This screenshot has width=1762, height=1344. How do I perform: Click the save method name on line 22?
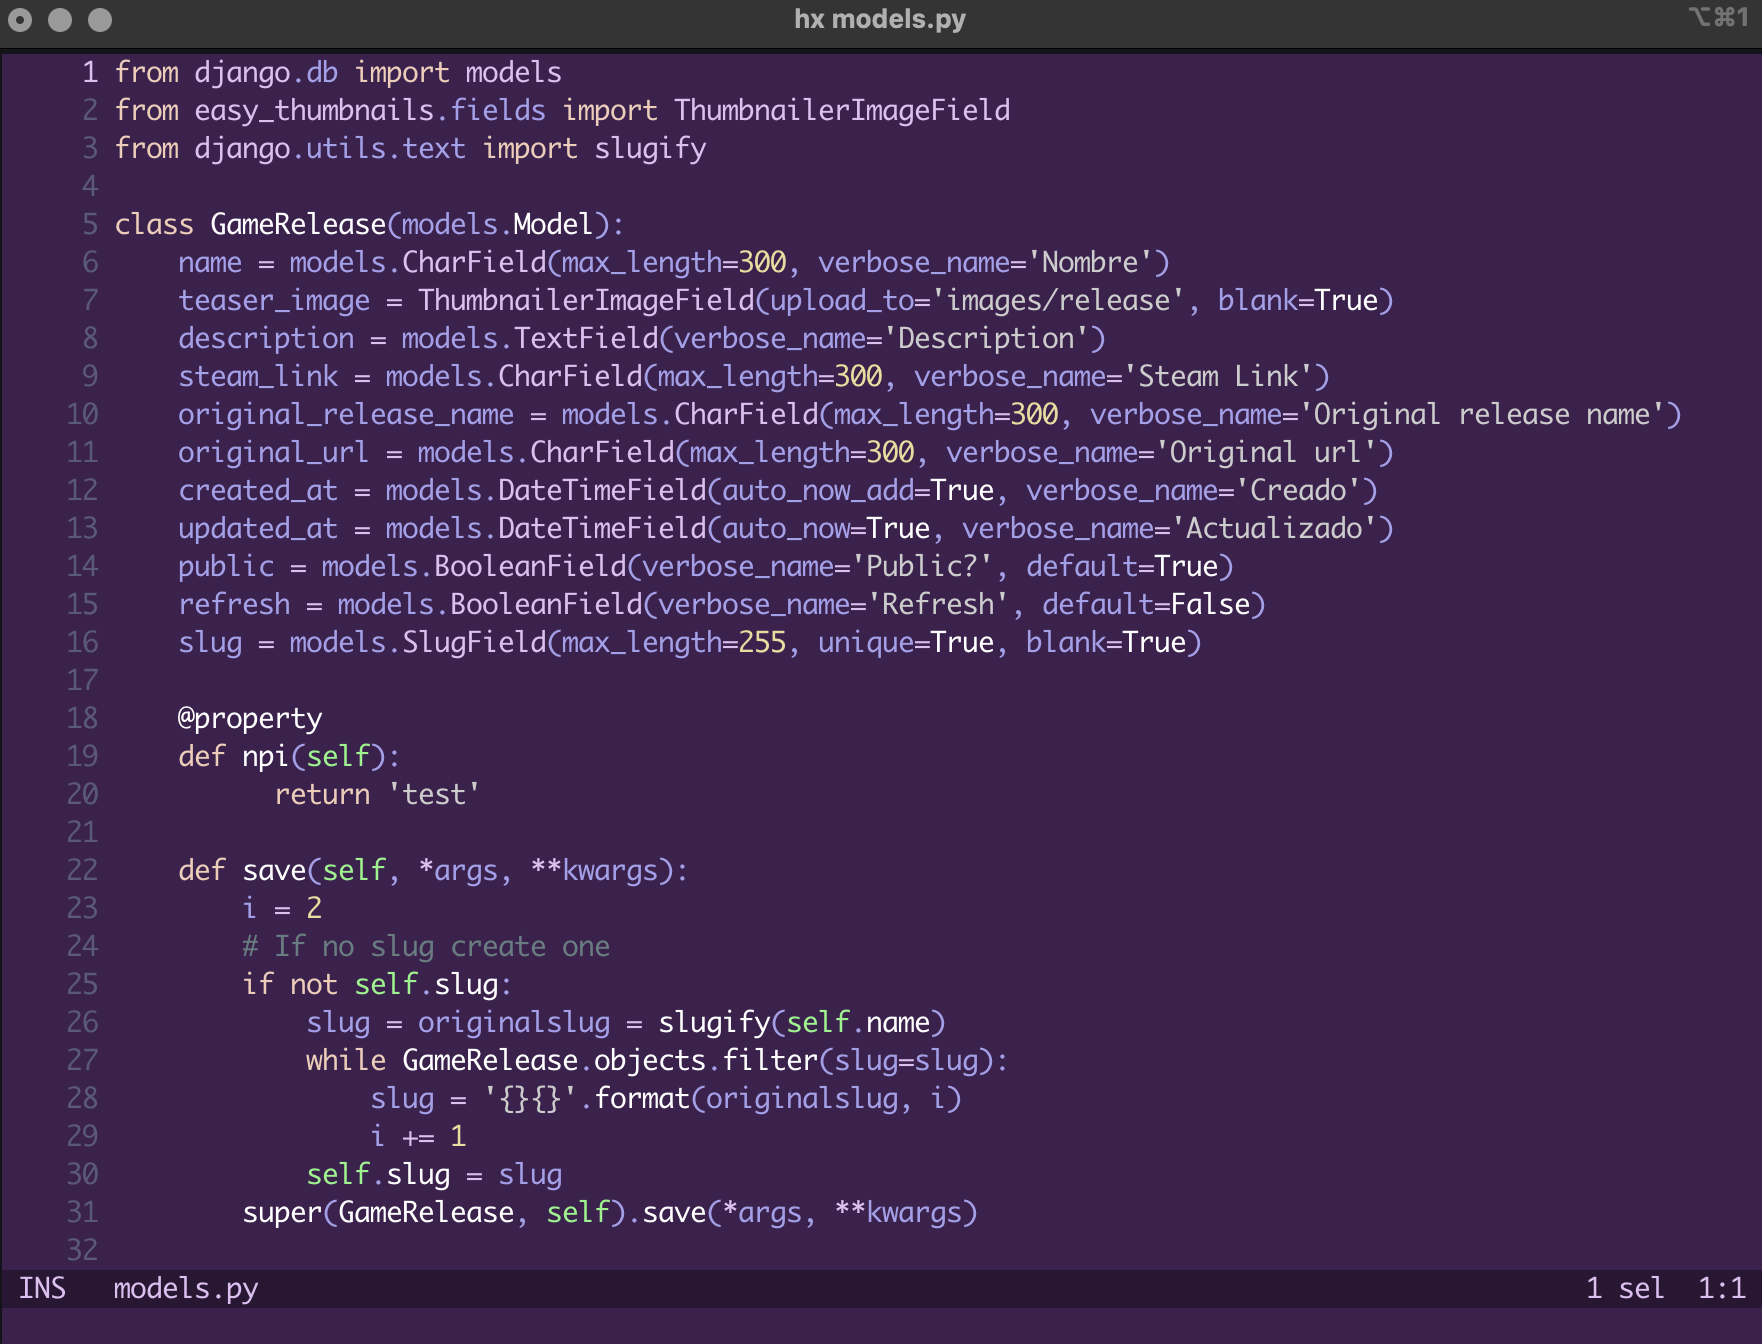click(x=274, y=870)
